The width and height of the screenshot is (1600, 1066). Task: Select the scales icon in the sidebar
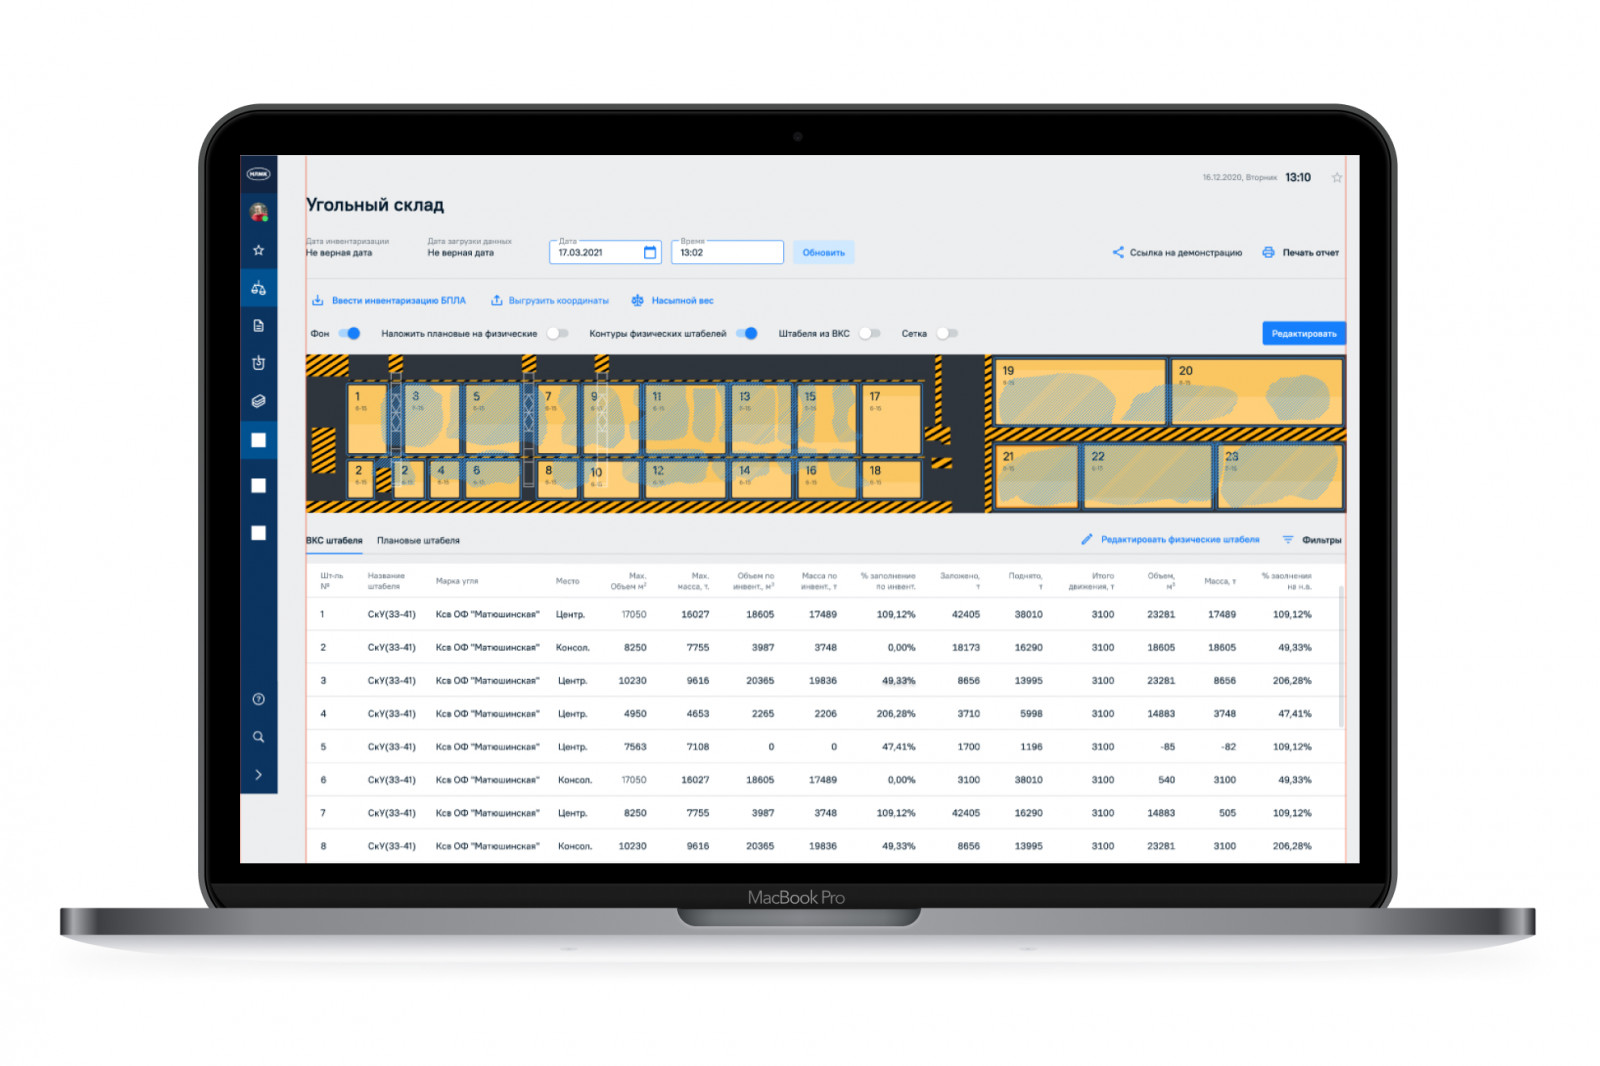click(258, 288)
